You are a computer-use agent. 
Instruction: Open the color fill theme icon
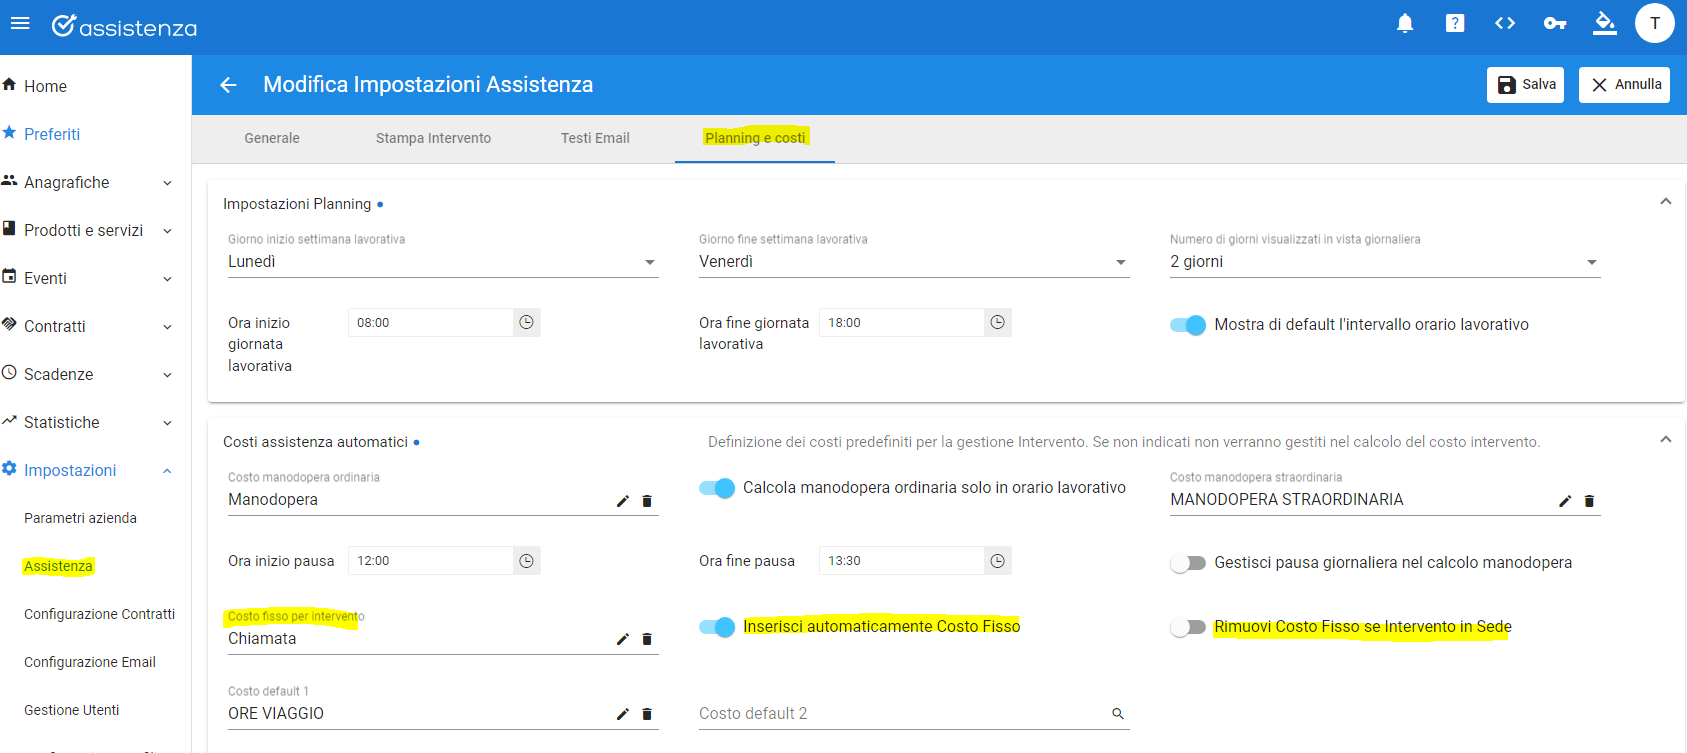point(1605,23)
